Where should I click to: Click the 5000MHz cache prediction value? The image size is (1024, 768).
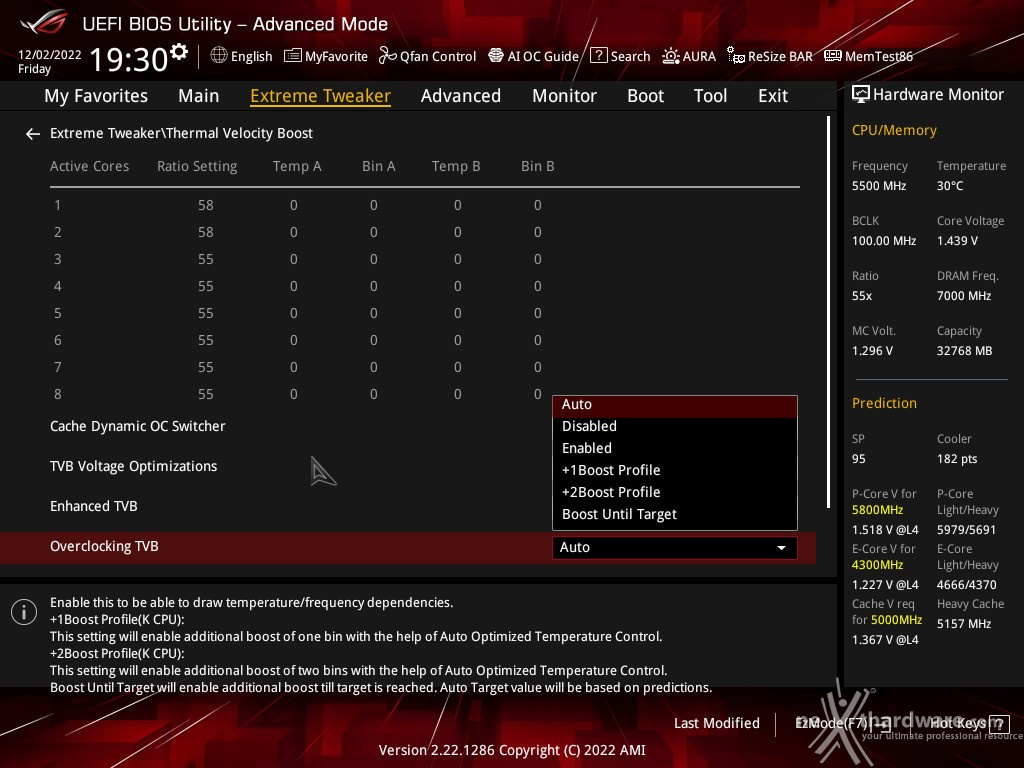(x=896, y=620)
